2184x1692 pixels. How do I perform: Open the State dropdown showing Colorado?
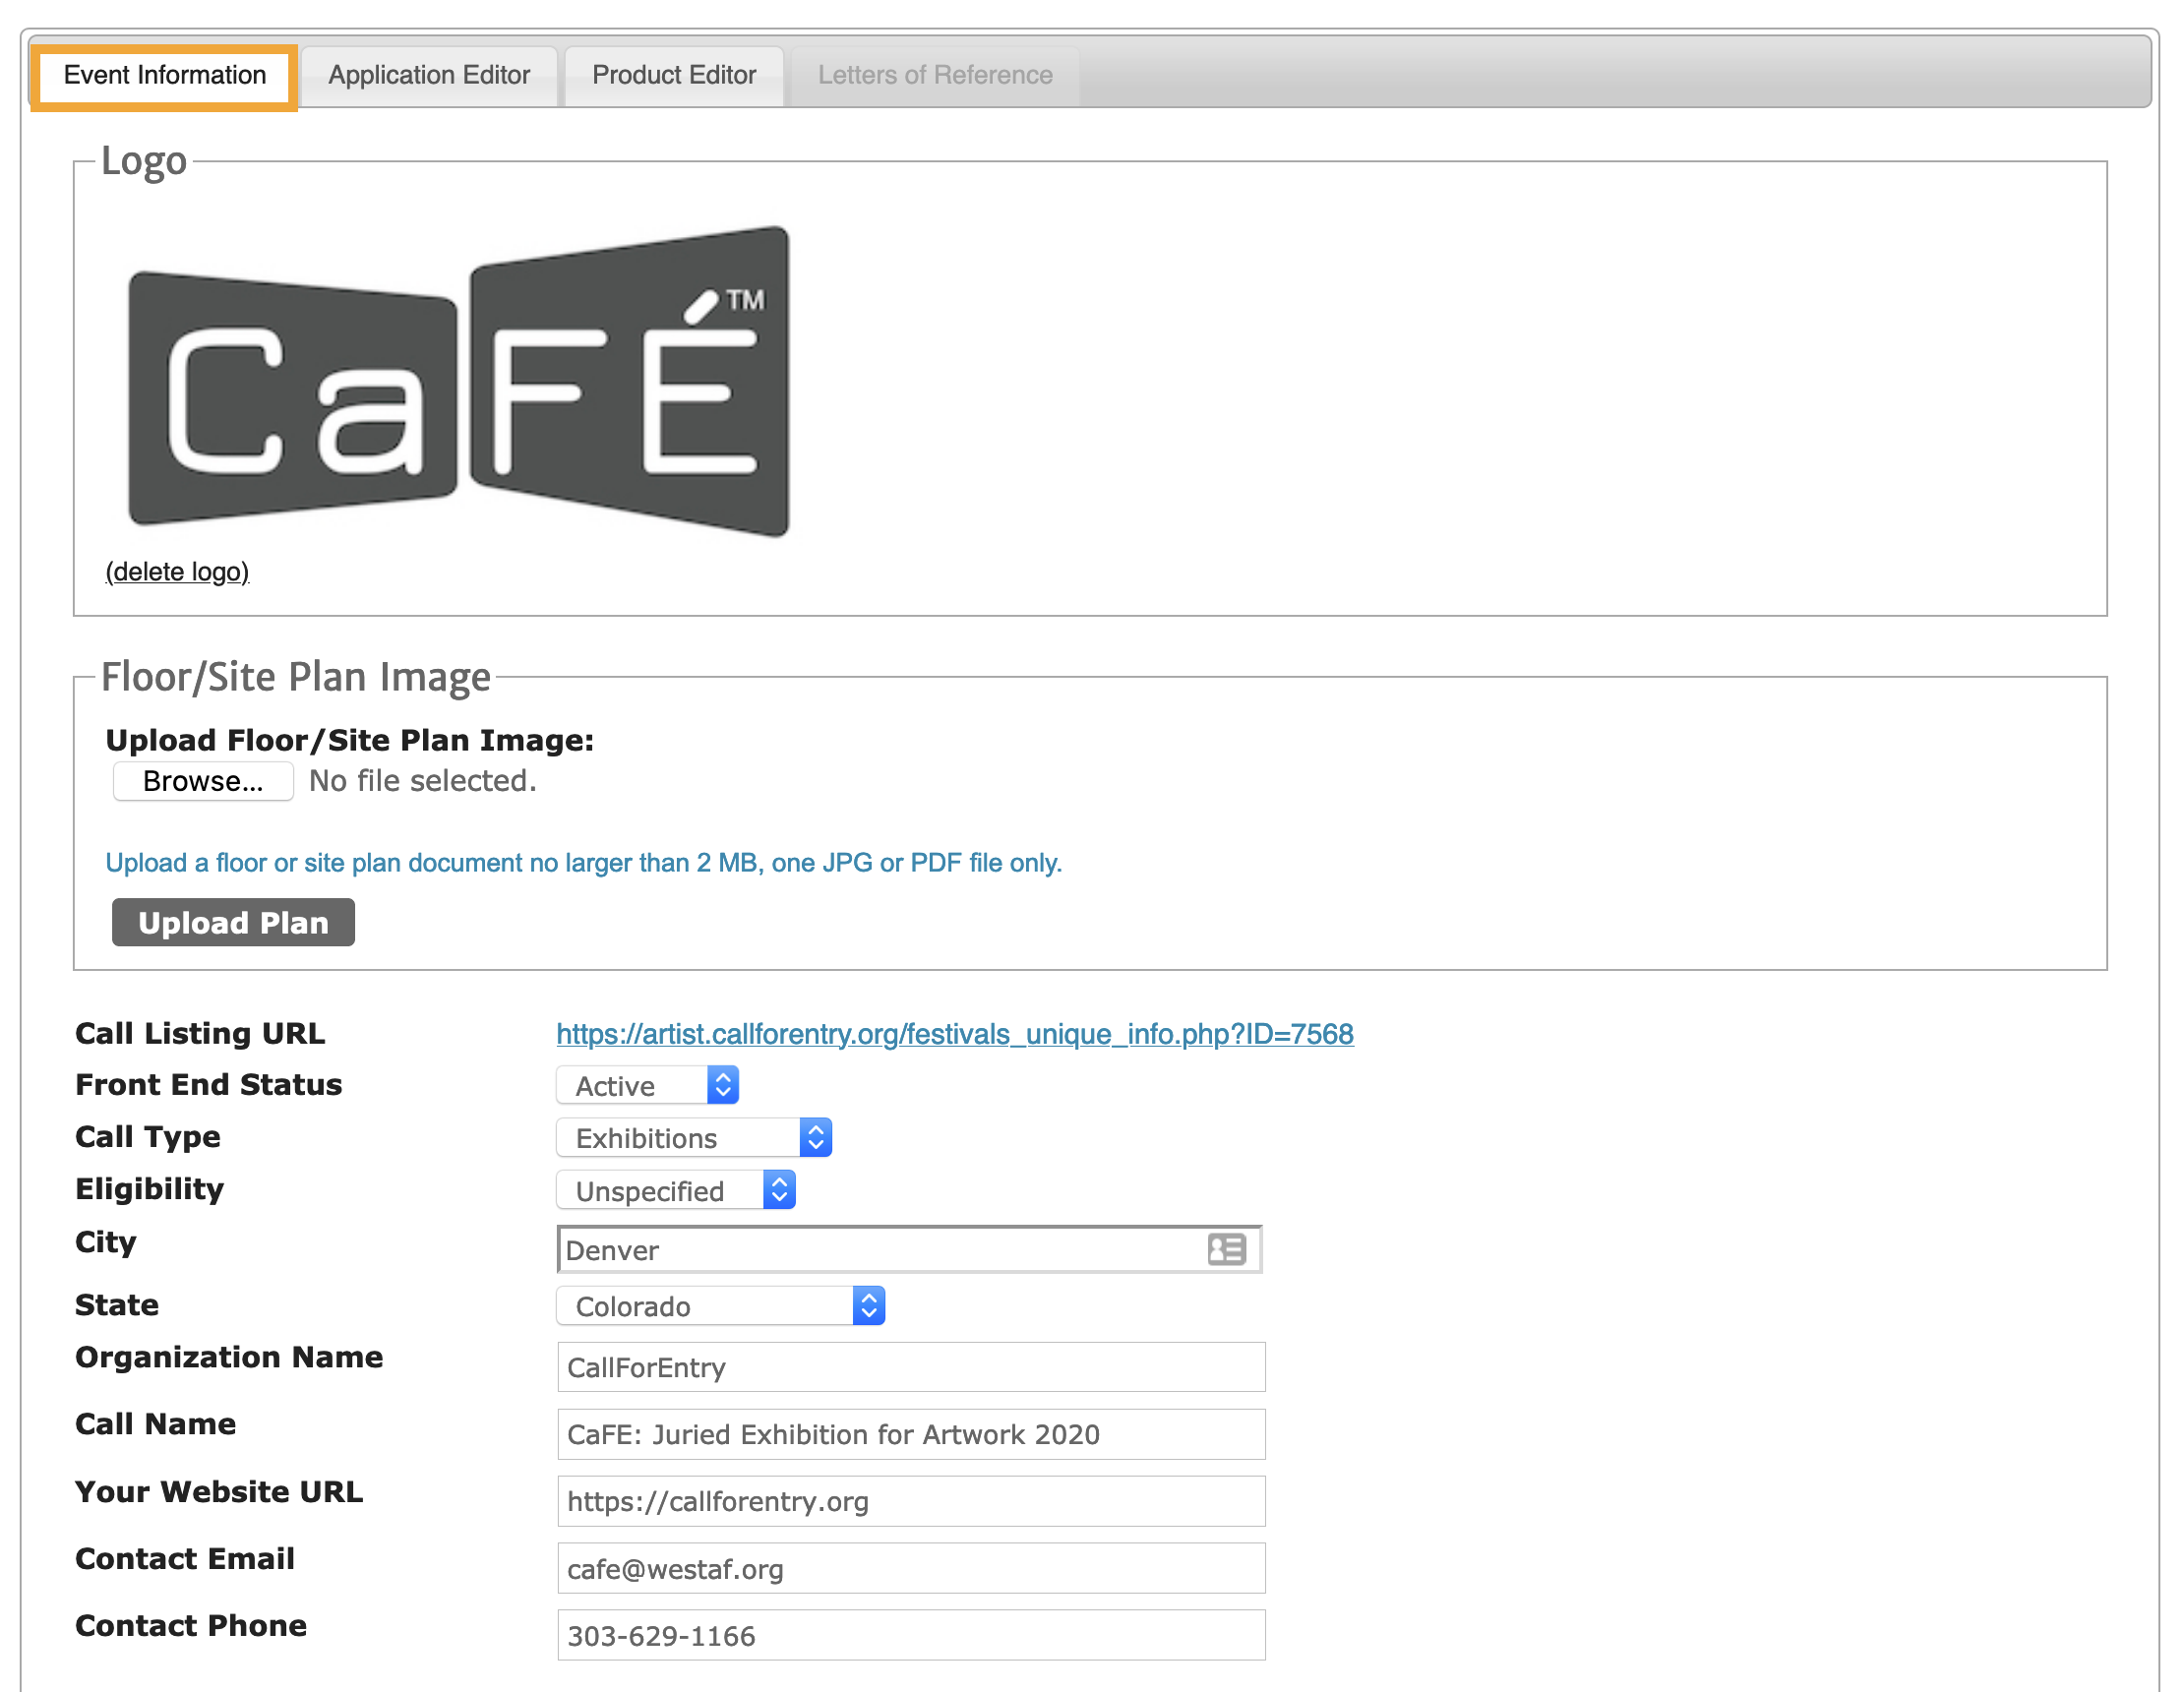click(721, 1307)
